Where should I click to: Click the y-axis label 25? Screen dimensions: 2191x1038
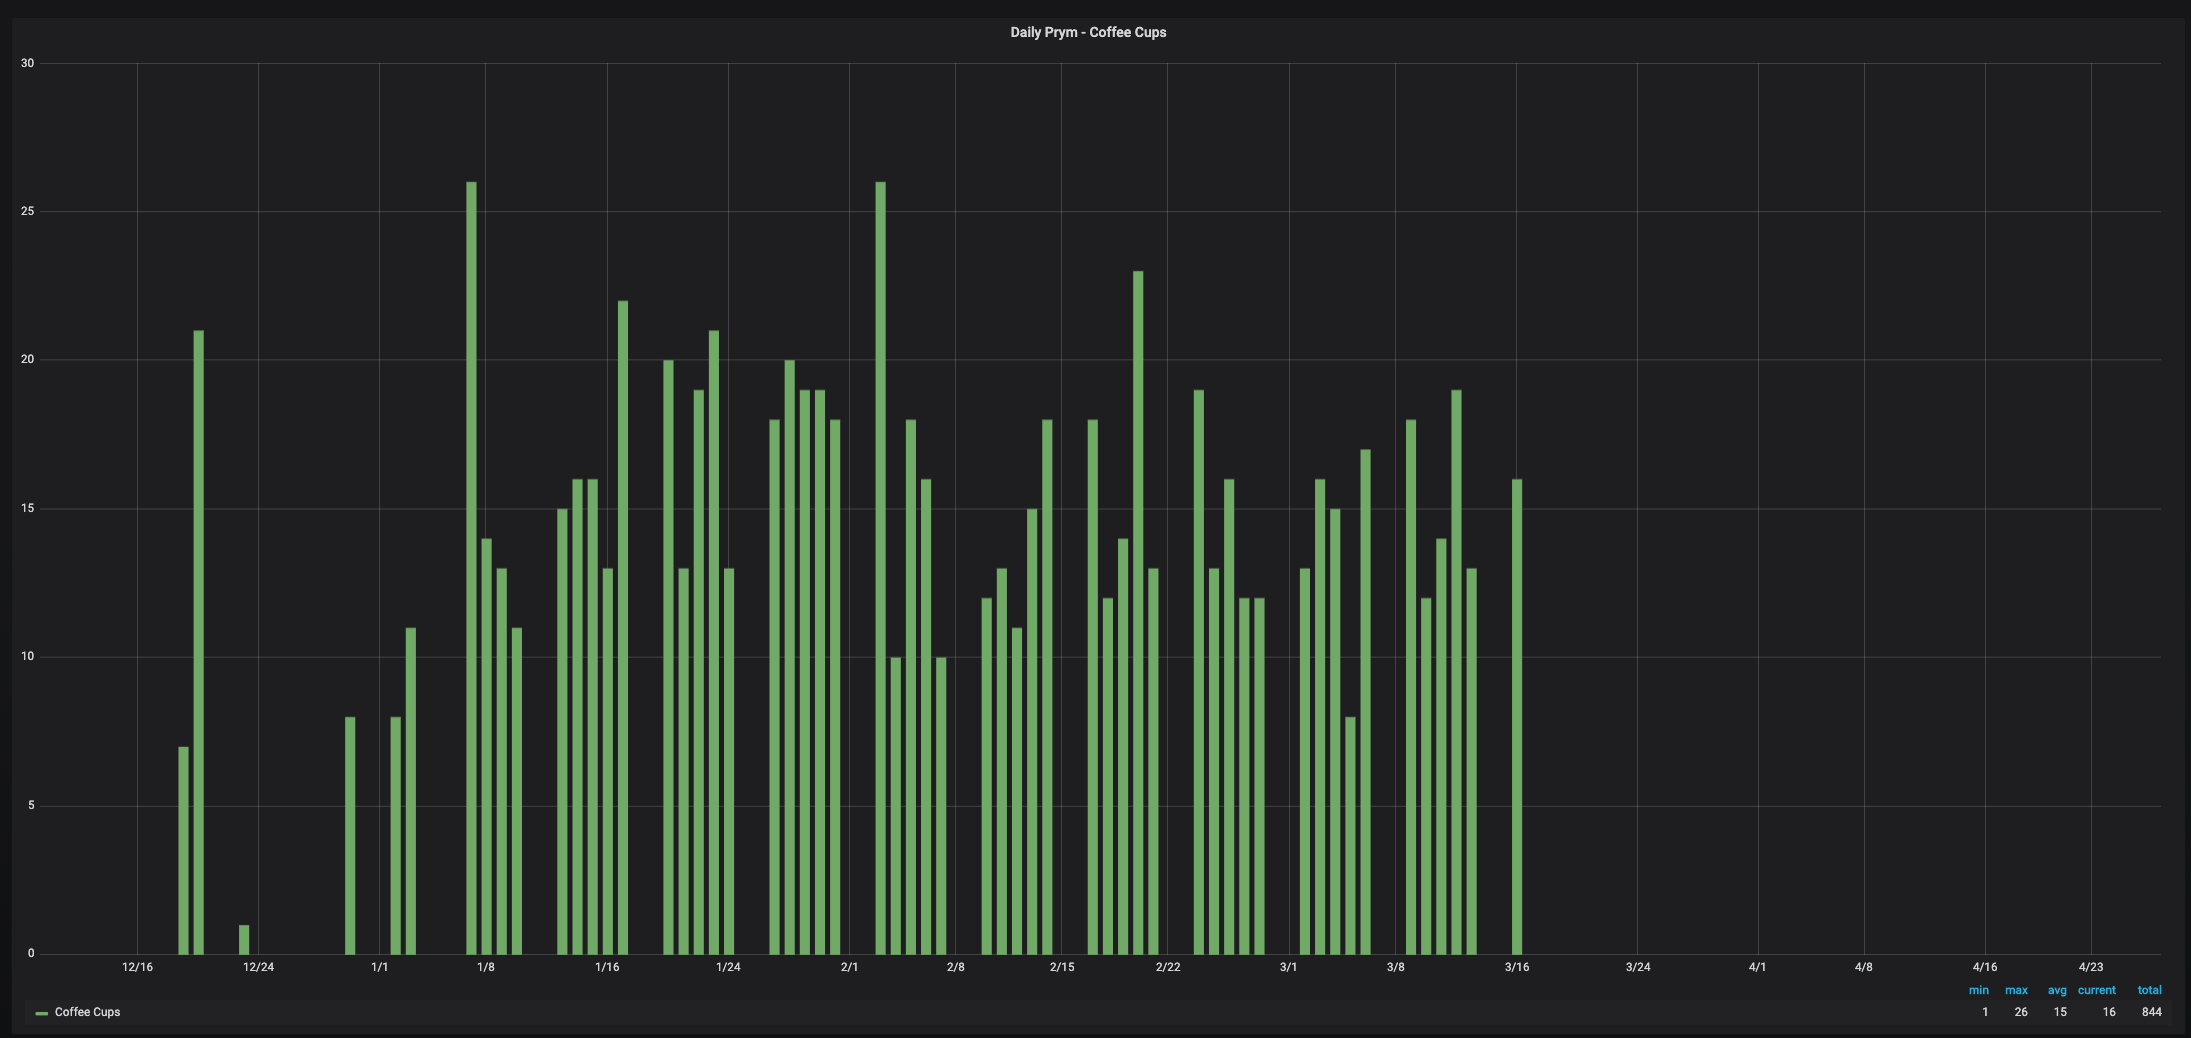(27, 211)
